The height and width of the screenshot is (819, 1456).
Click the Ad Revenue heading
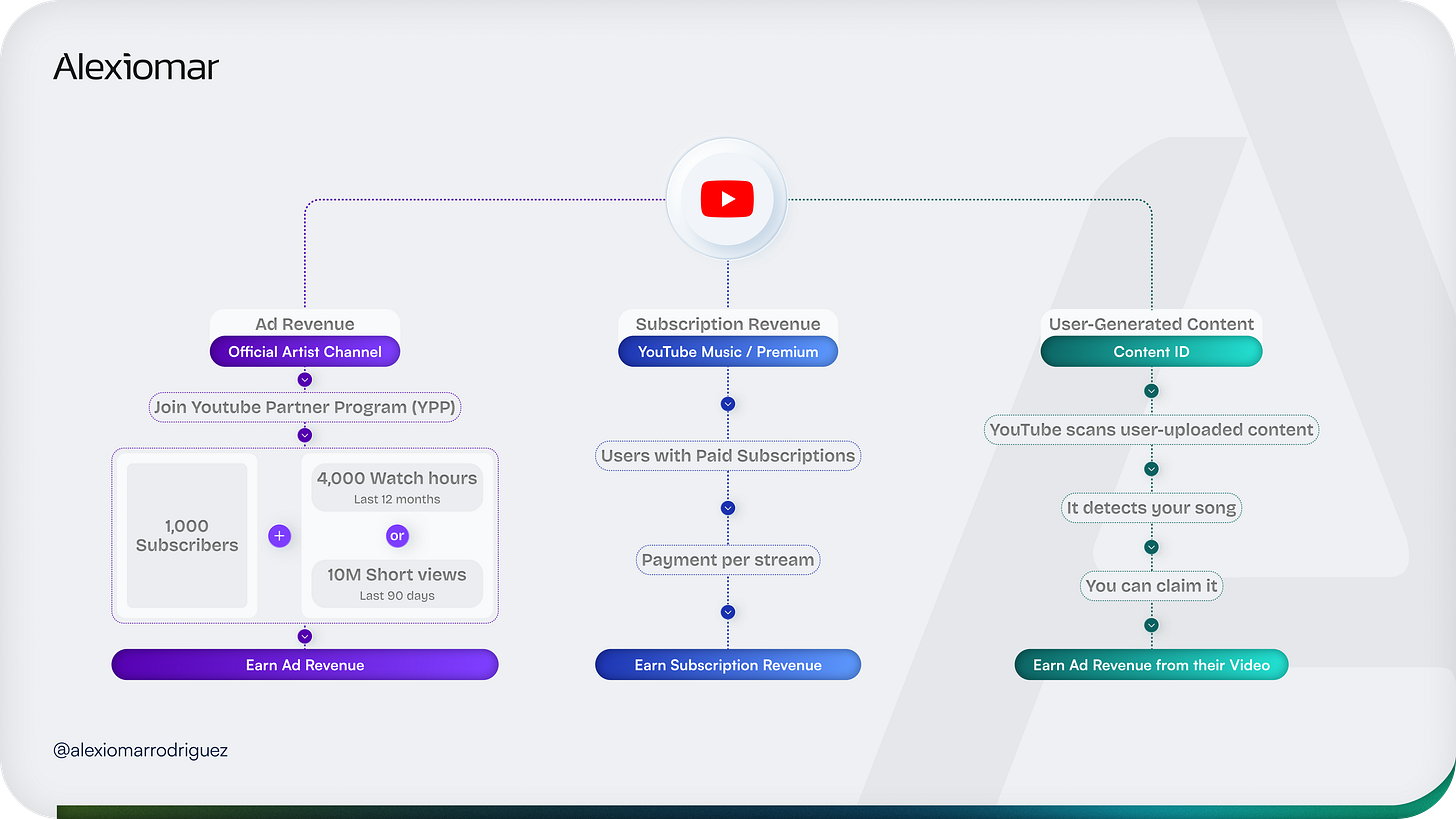click(305, 324)
